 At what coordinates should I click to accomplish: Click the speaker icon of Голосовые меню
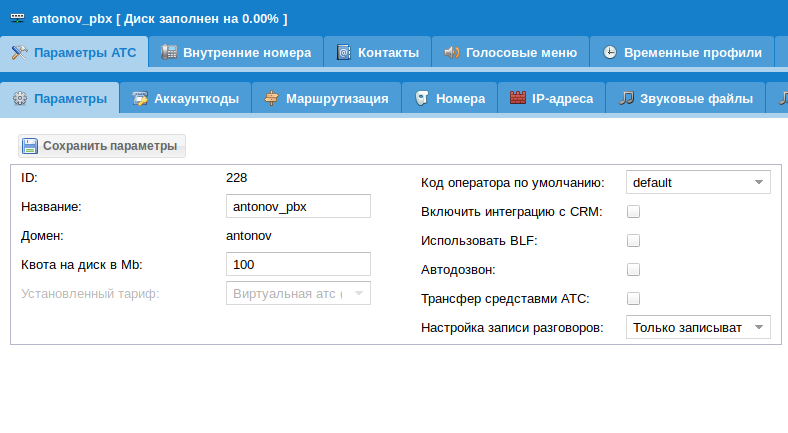tap(452, 52)
